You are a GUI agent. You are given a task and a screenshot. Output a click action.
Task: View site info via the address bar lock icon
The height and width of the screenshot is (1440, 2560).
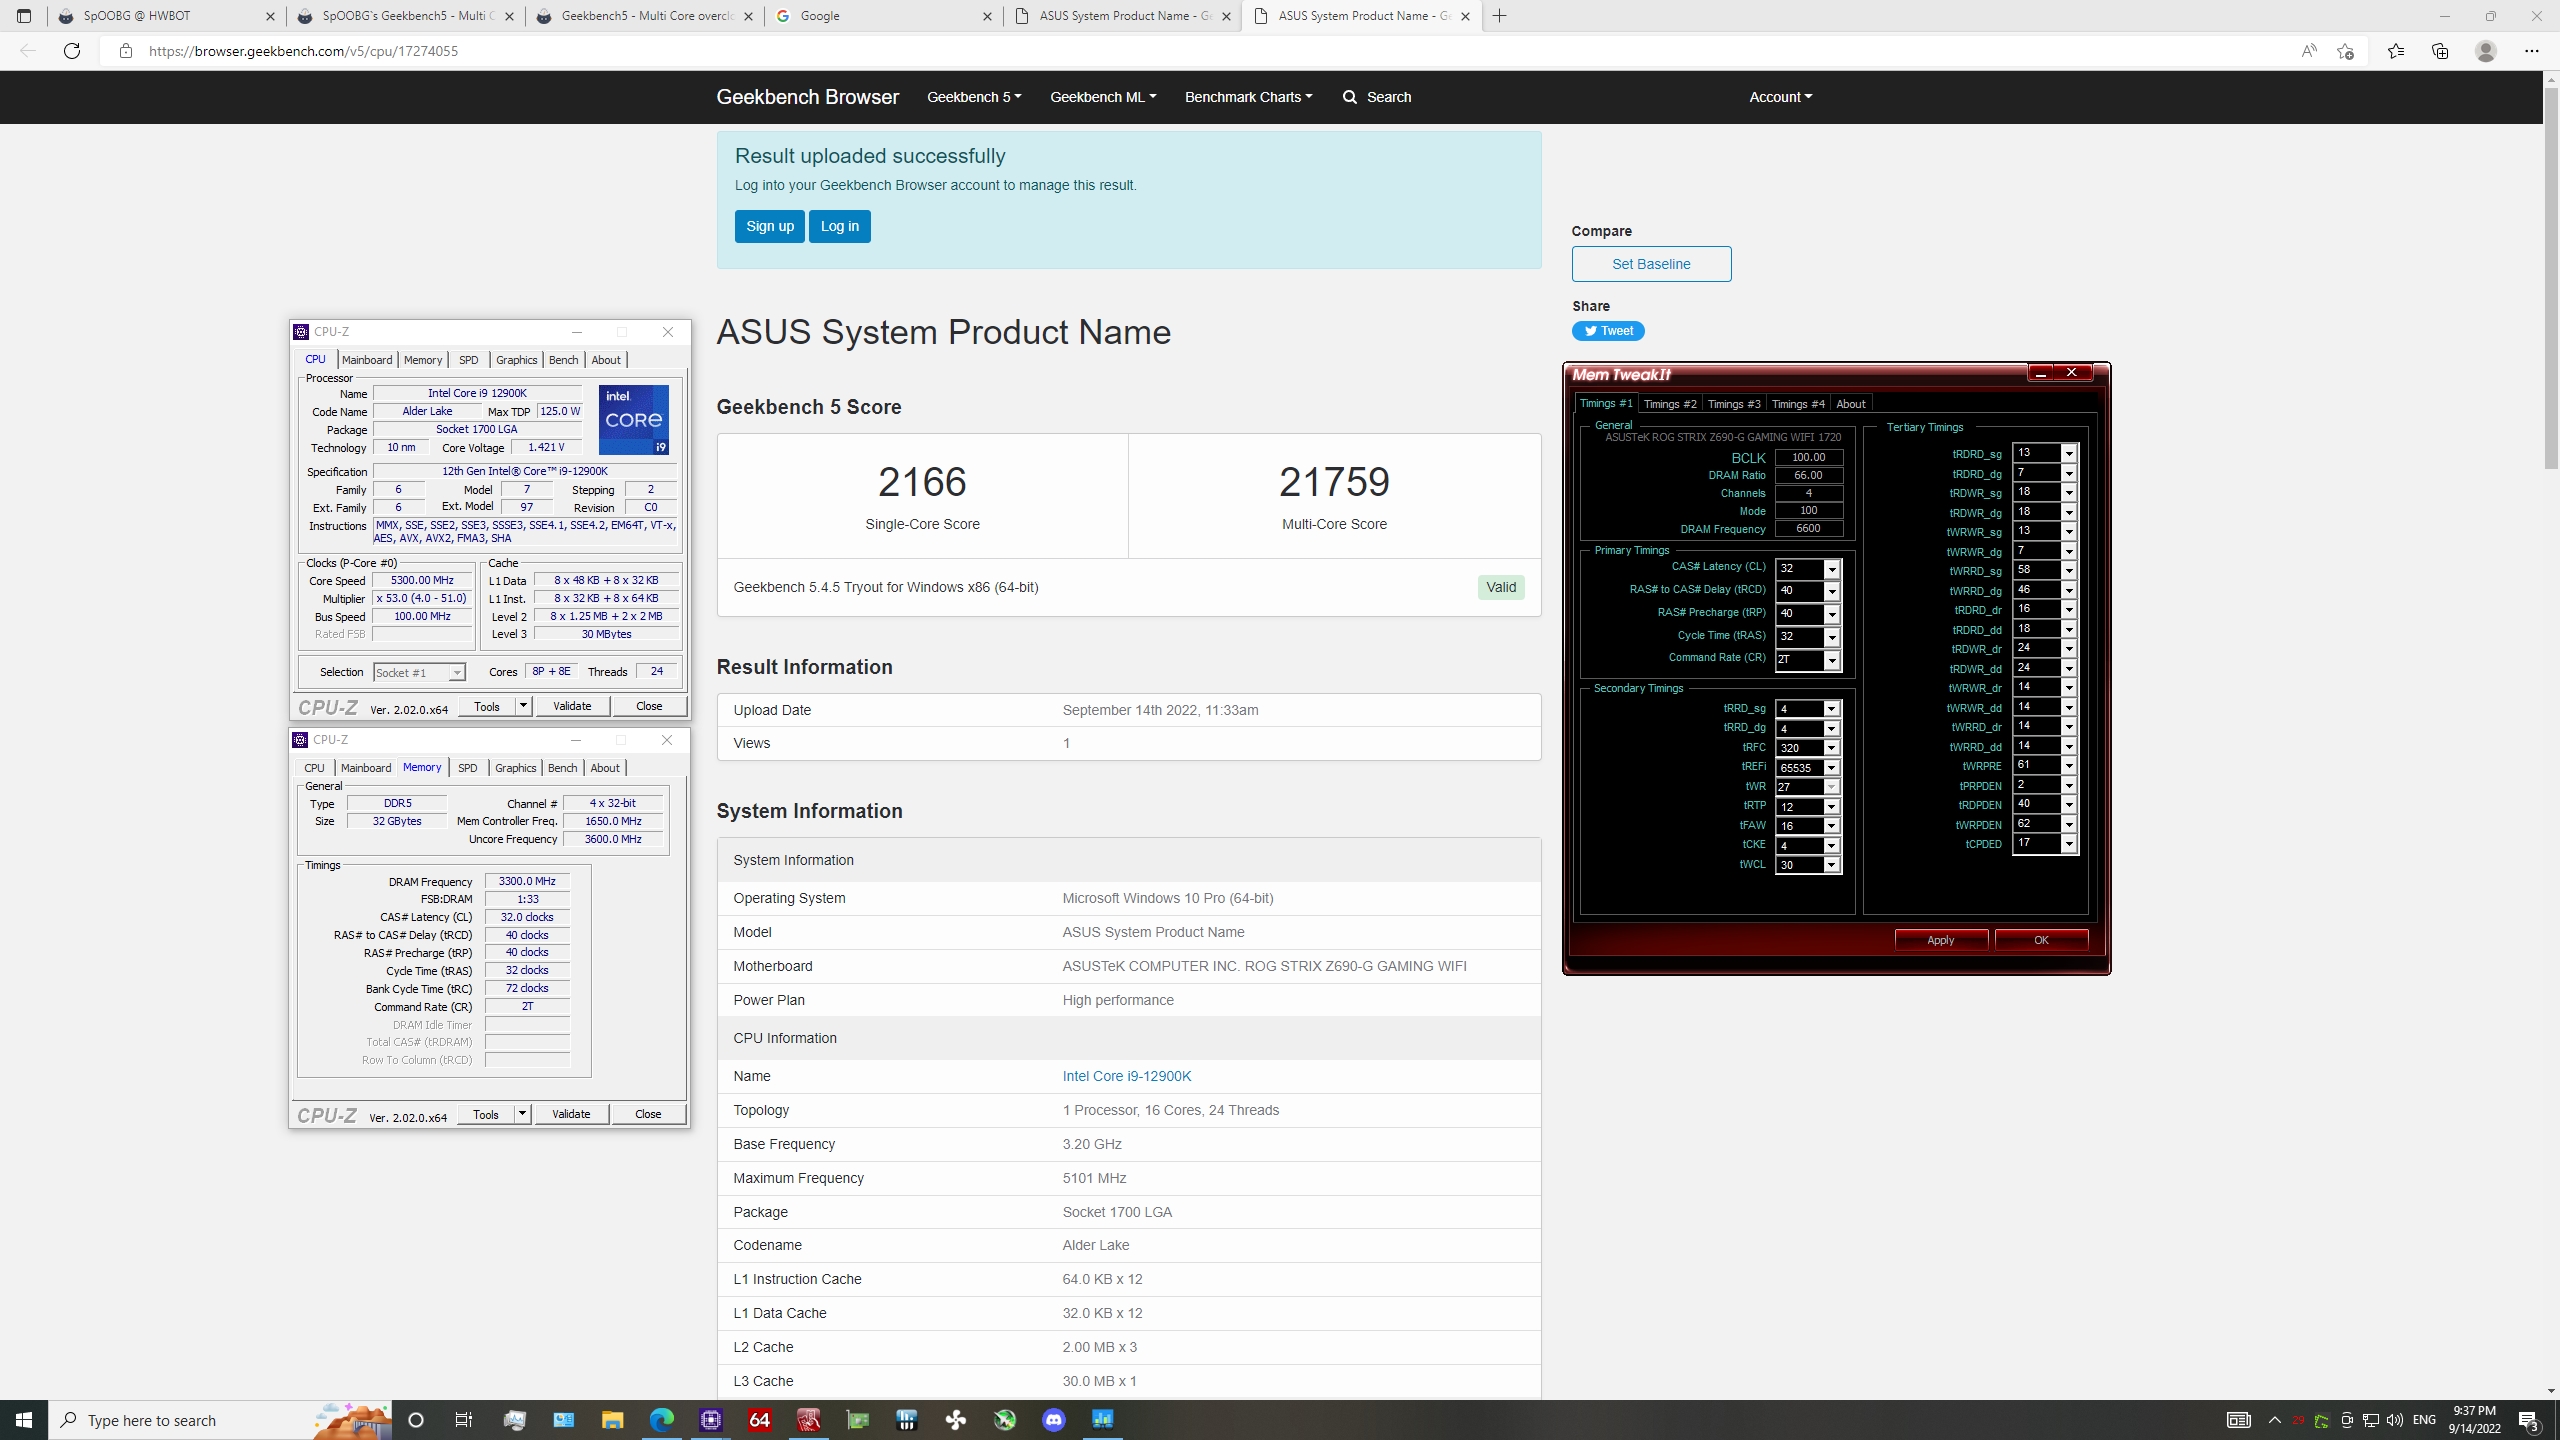pyautogui.click(x=125, y=51)
